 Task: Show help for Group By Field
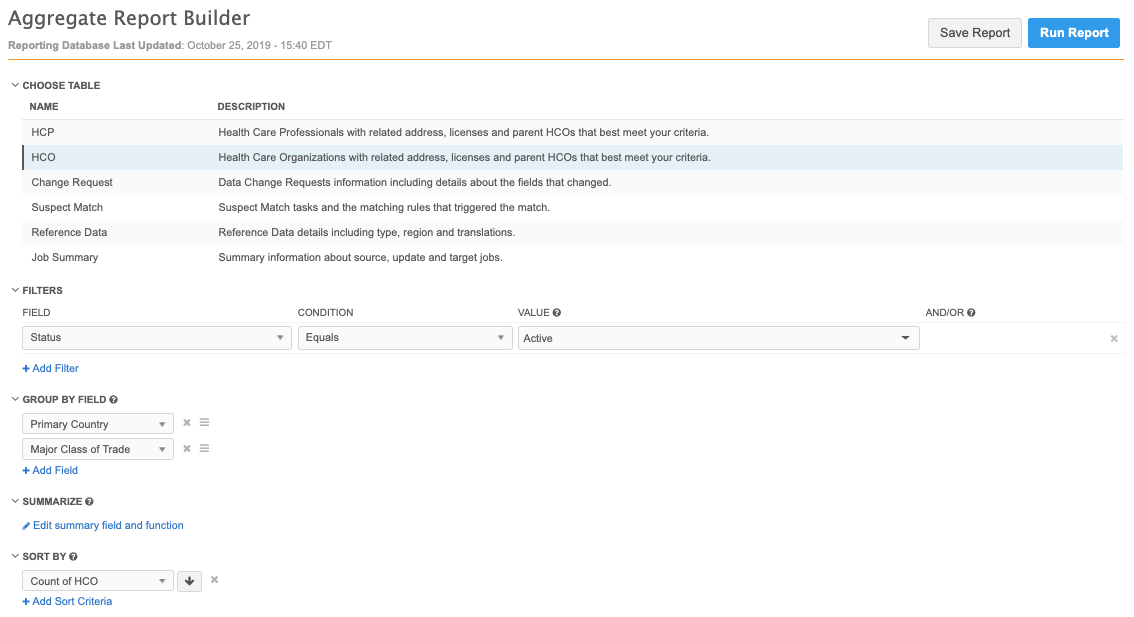coord(114,400)
